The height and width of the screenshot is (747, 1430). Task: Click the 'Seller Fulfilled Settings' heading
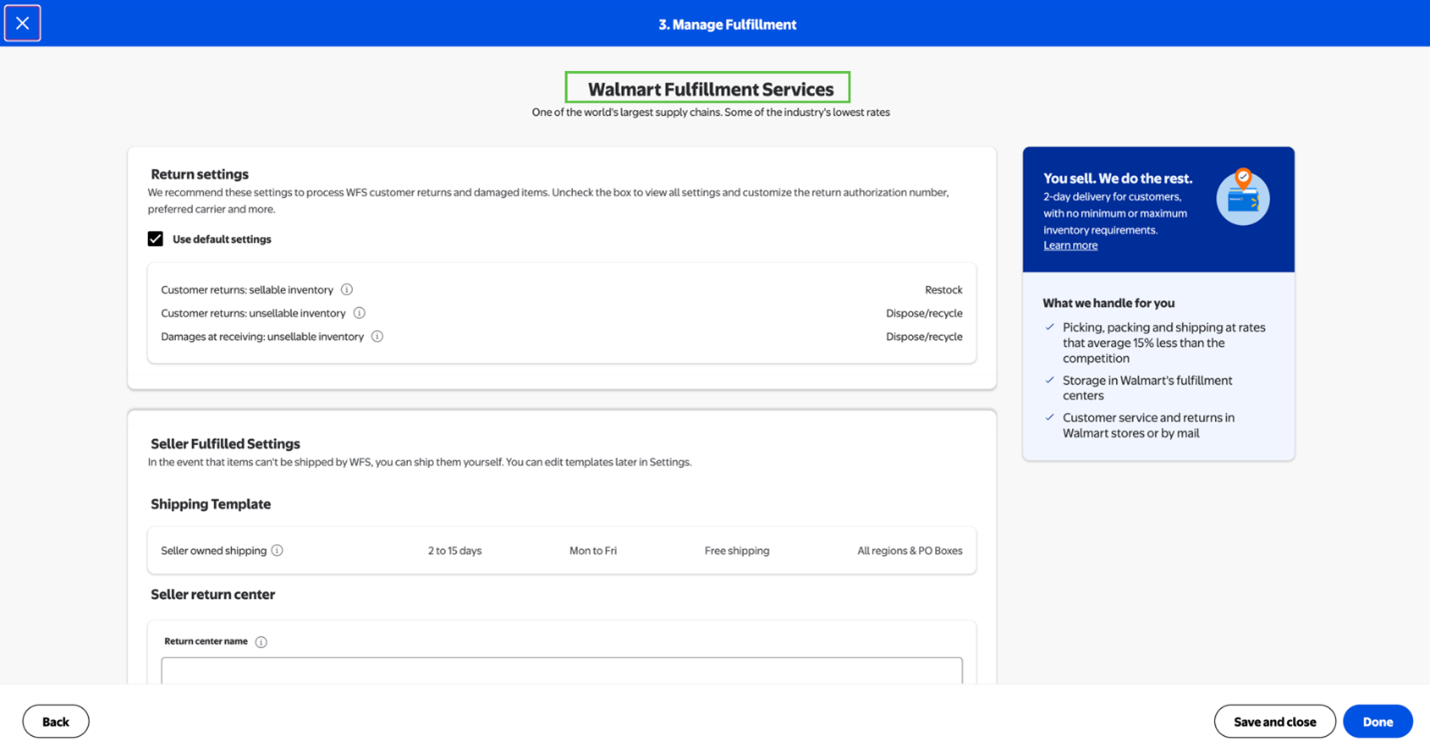225,444
